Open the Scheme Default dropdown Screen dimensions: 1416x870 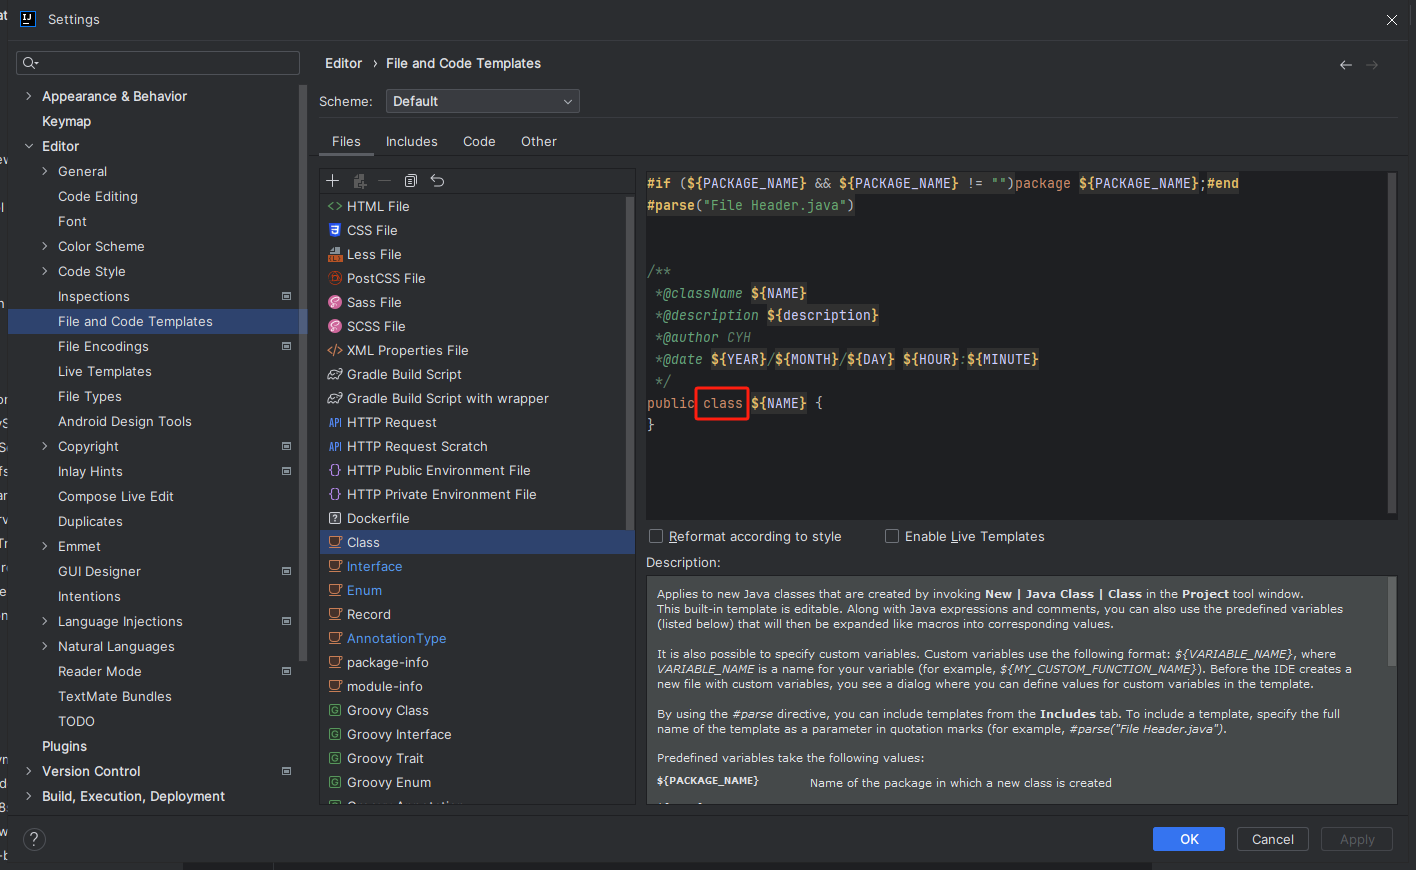[482, 101]
